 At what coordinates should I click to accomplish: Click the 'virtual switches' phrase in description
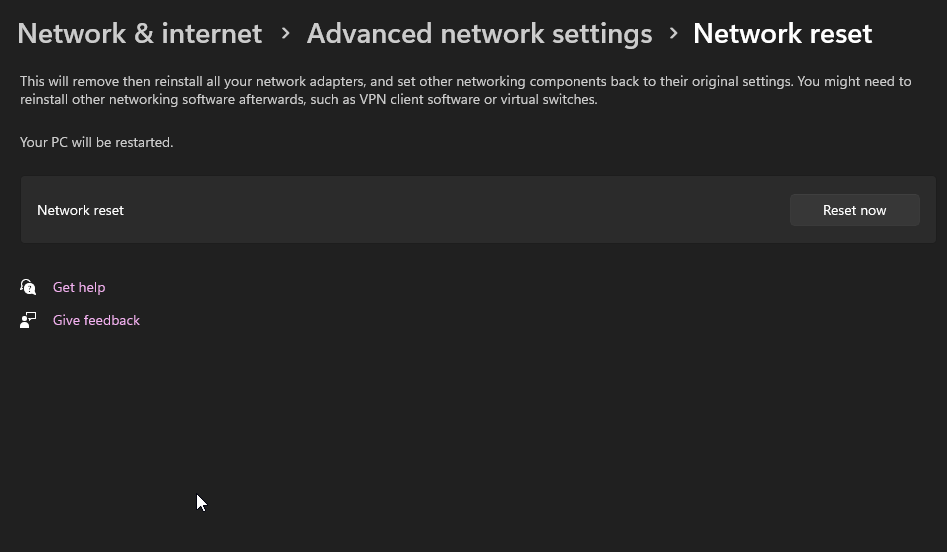point(548,100)
